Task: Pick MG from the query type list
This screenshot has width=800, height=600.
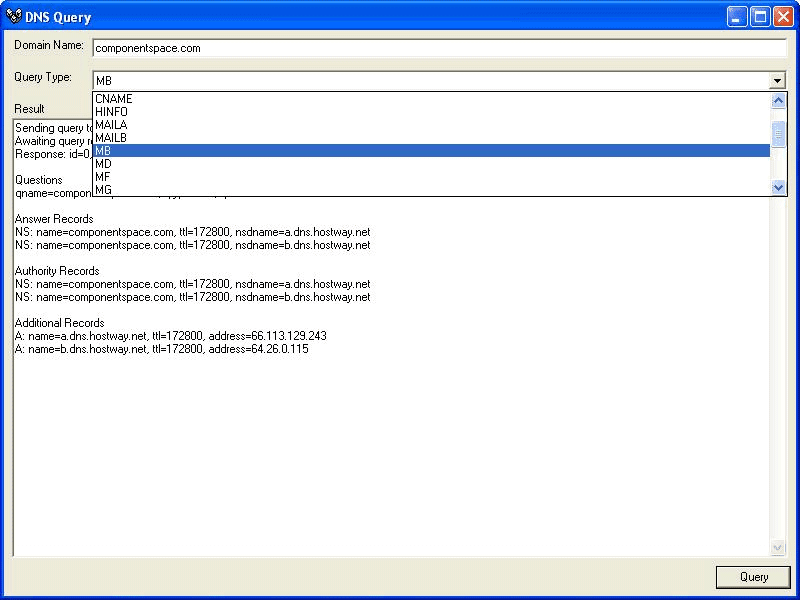Action: click(431, 190)
